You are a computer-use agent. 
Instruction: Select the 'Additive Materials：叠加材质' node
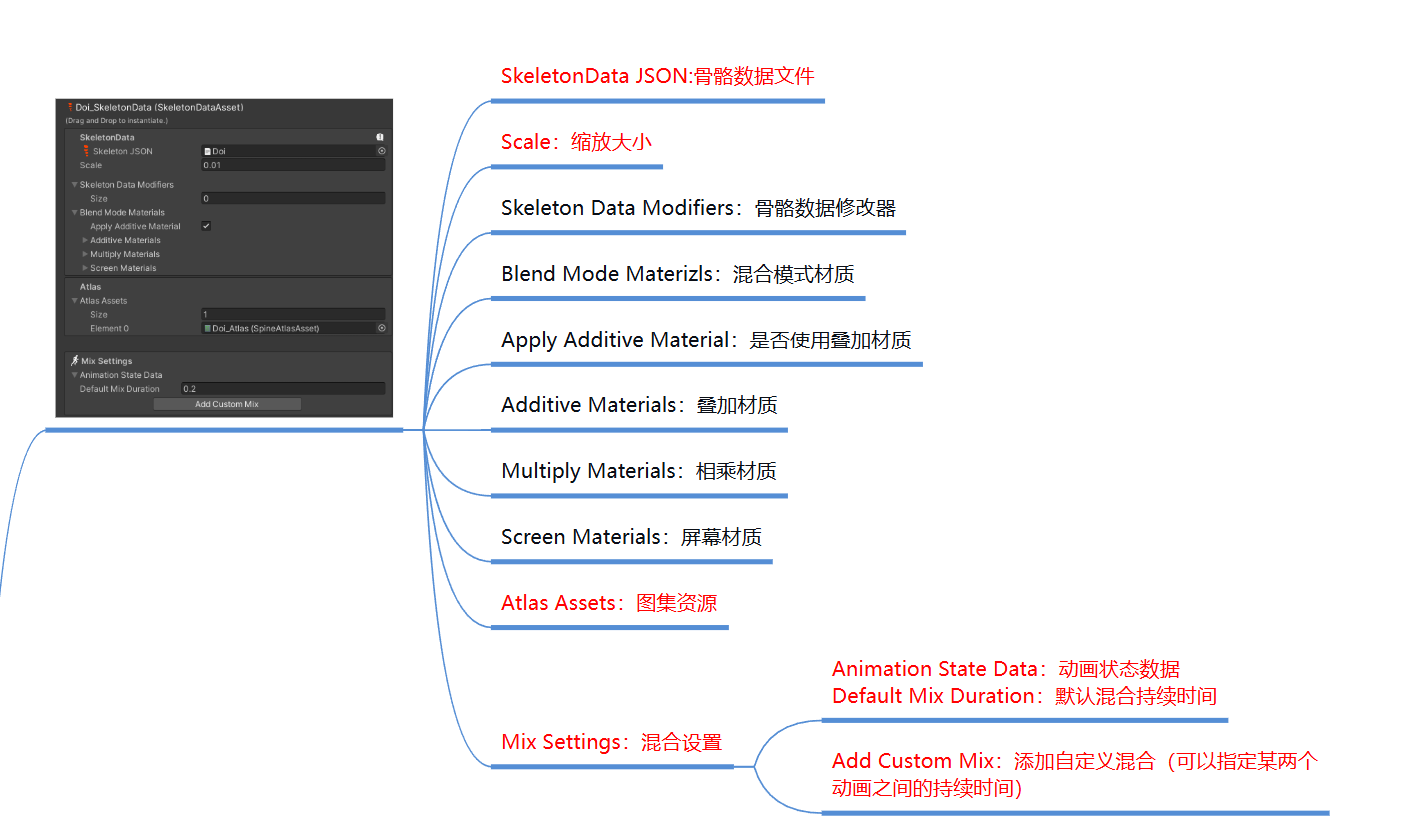[639, 405]
